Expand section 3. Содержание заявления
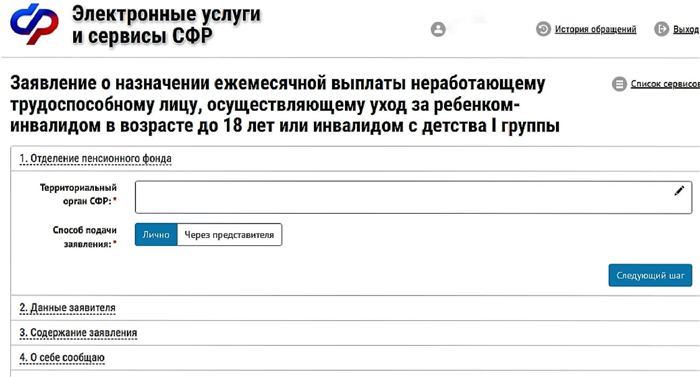 [x=78, y=333]
